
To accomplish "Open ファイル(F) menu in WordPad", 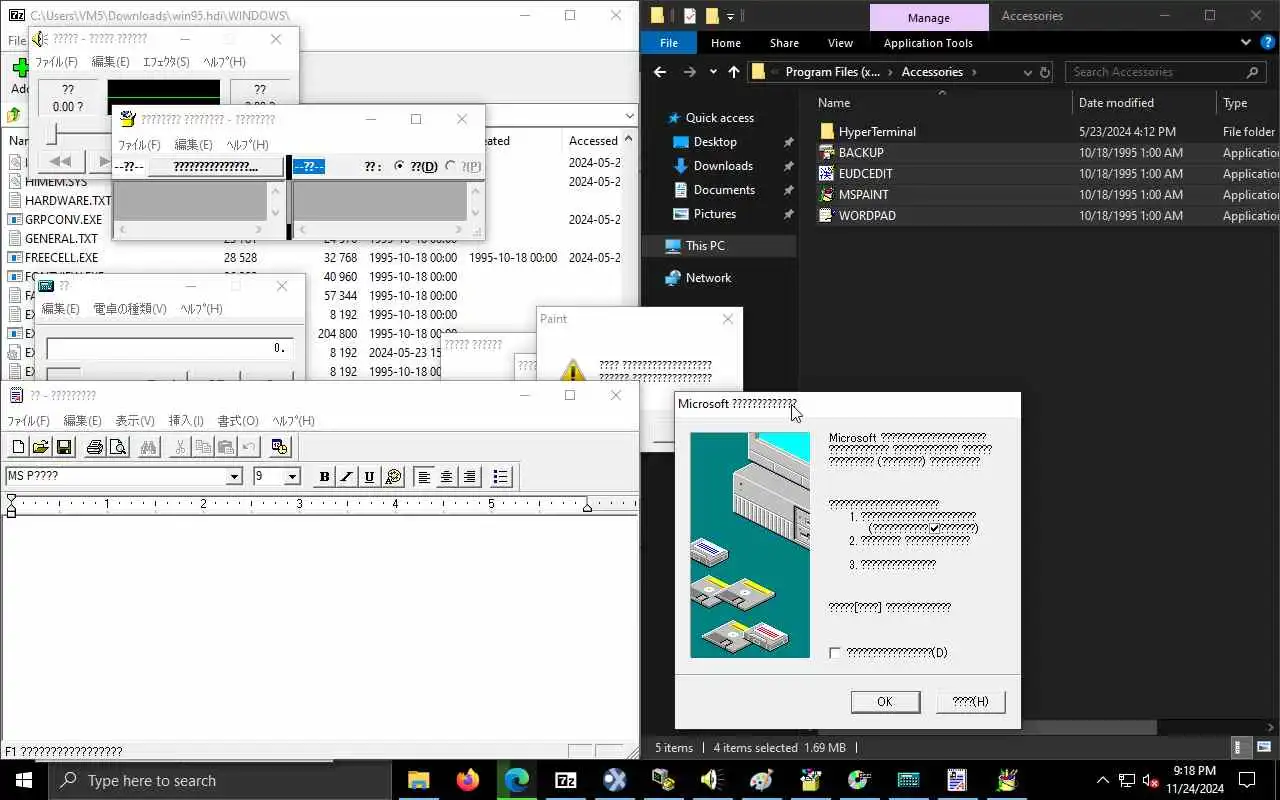I will pos(28,421).
